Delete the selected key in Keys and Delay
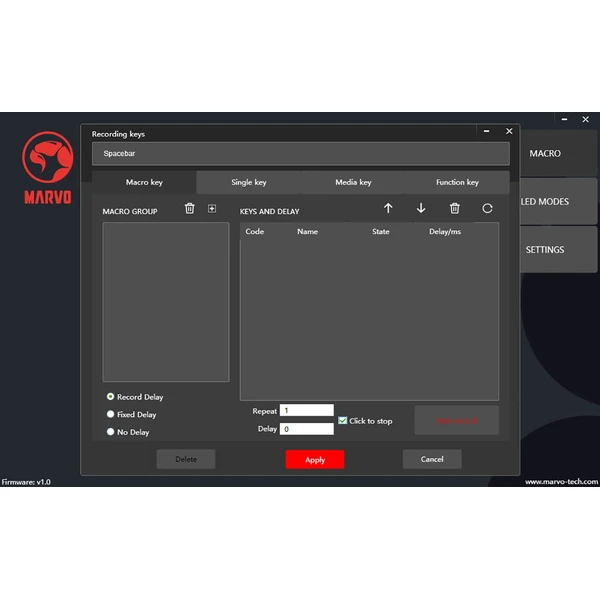Screen dimensions: 600x600 pyautogui.click(x=455, y=209)
